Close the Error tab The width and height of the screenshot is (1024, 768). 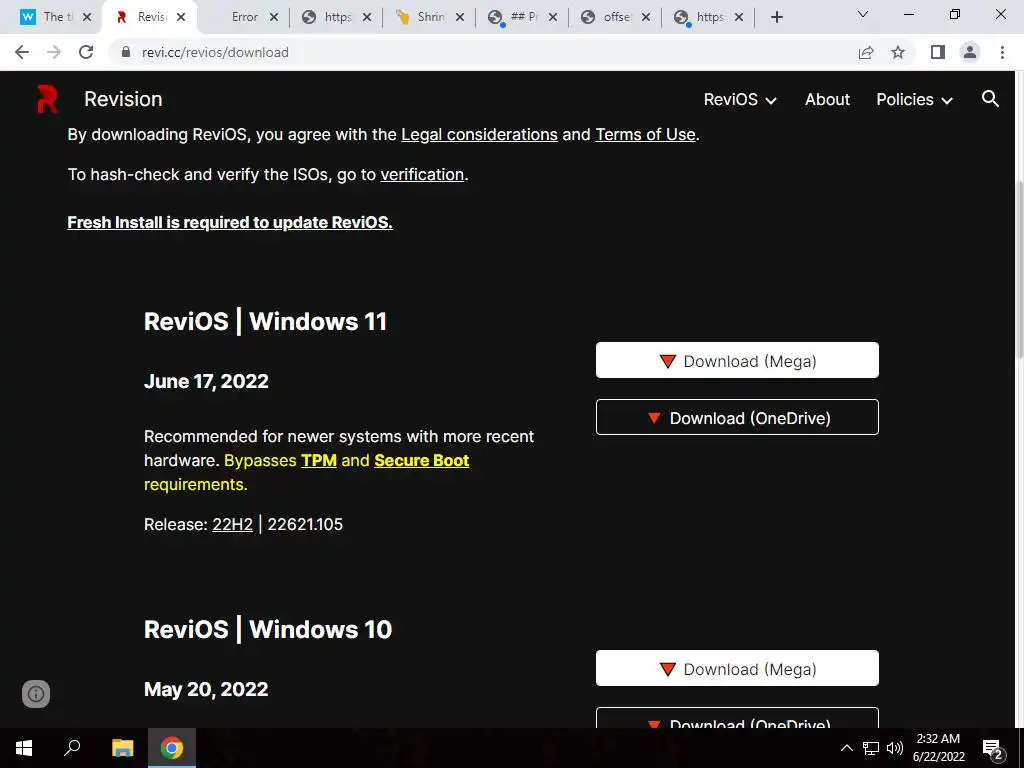coord(274,17)
